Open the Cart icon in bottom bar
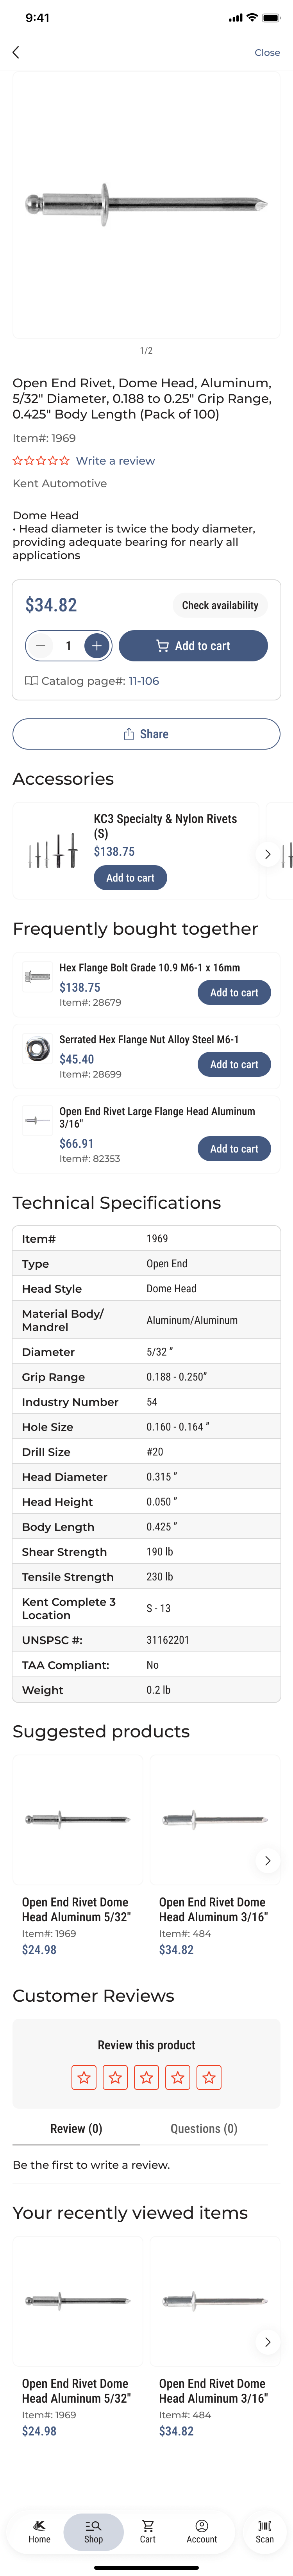Image resolution: width=293 pixels, height=2576 pixels. (x=147, y=2531)
